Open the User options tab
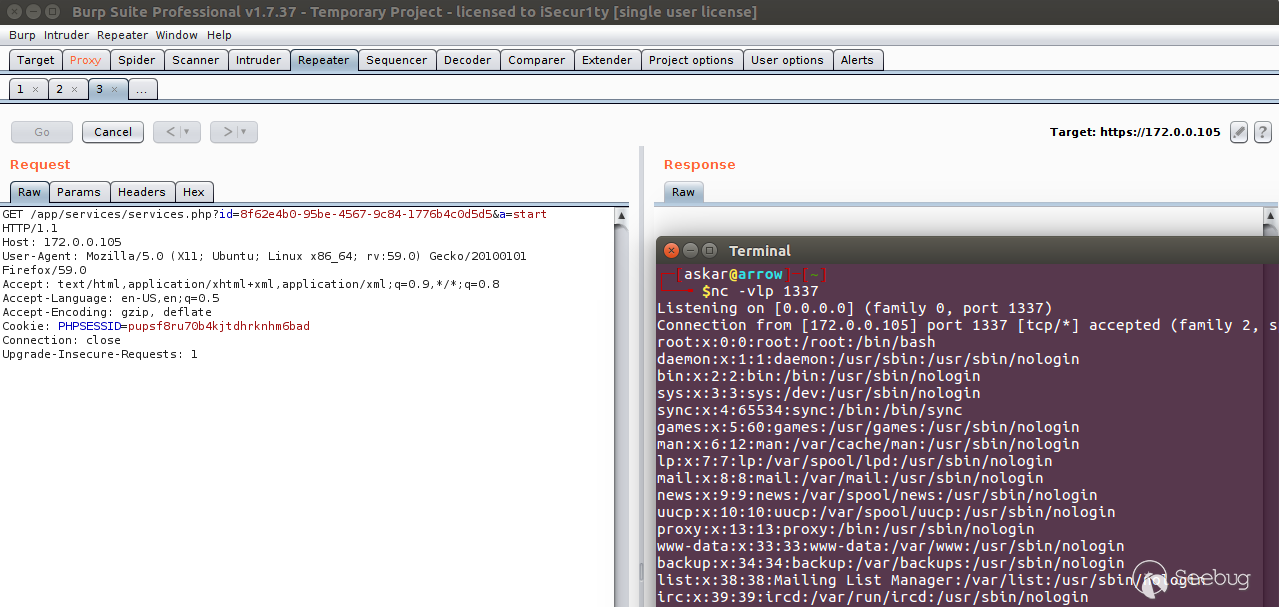1279x607 pixels. 787,60
